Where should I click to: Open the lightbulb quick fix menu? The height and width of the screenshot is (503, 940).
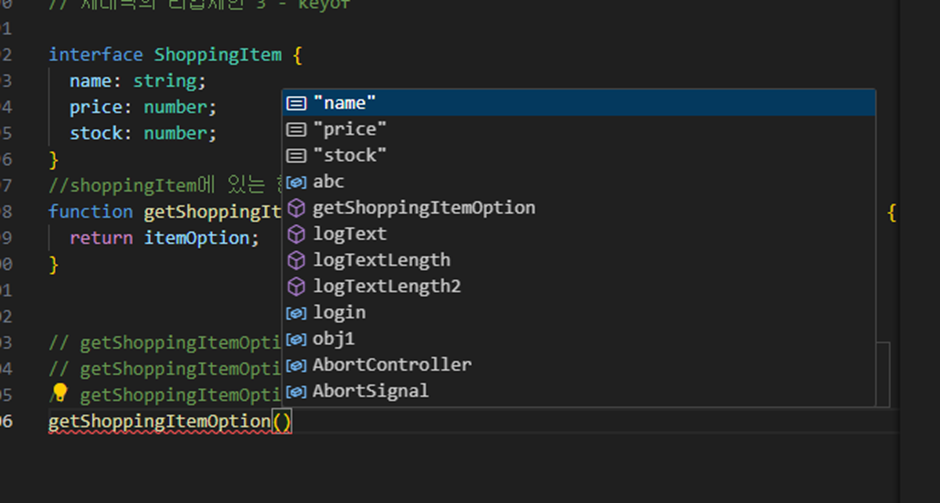[60, 393]
